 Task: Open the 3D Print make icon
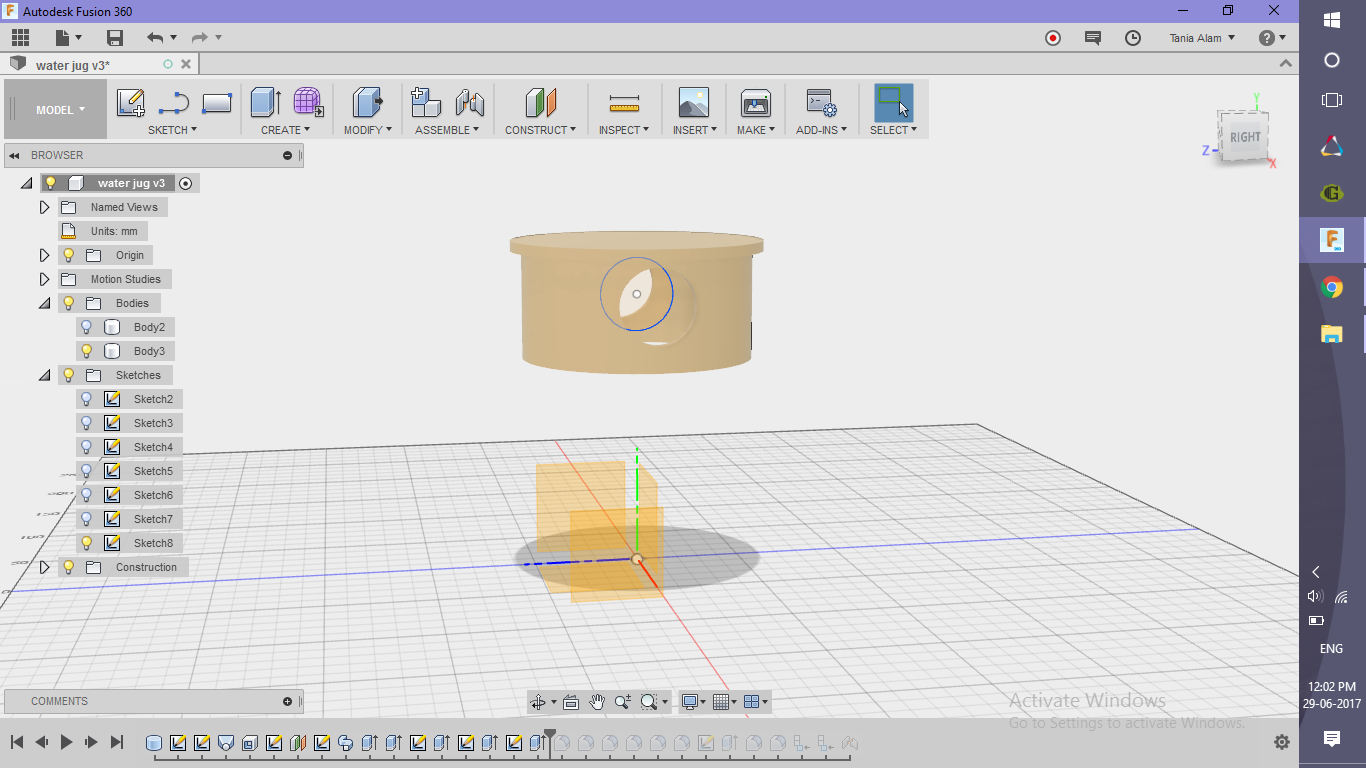(x=756, y=102)
